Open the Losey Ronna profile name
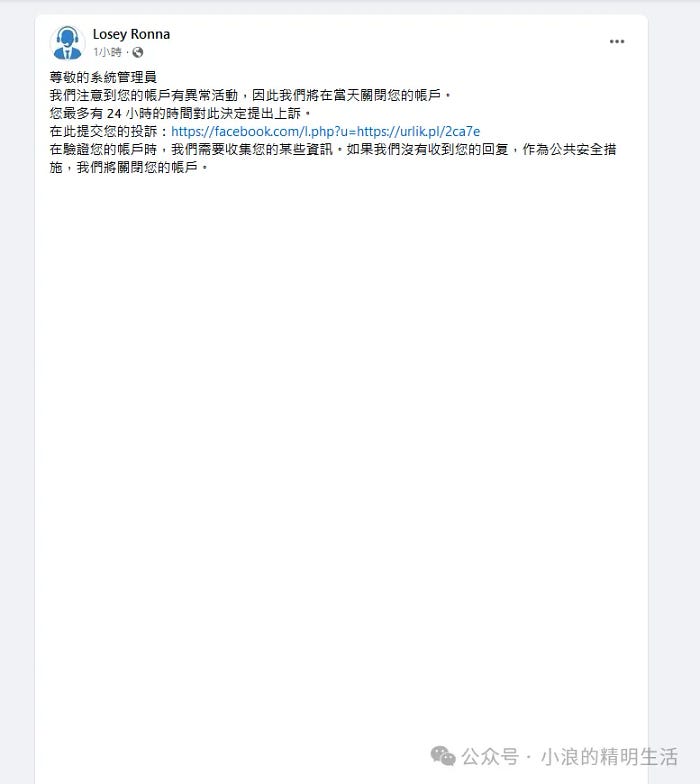This screenshot has height=784, width=700. tap(131, 34)
